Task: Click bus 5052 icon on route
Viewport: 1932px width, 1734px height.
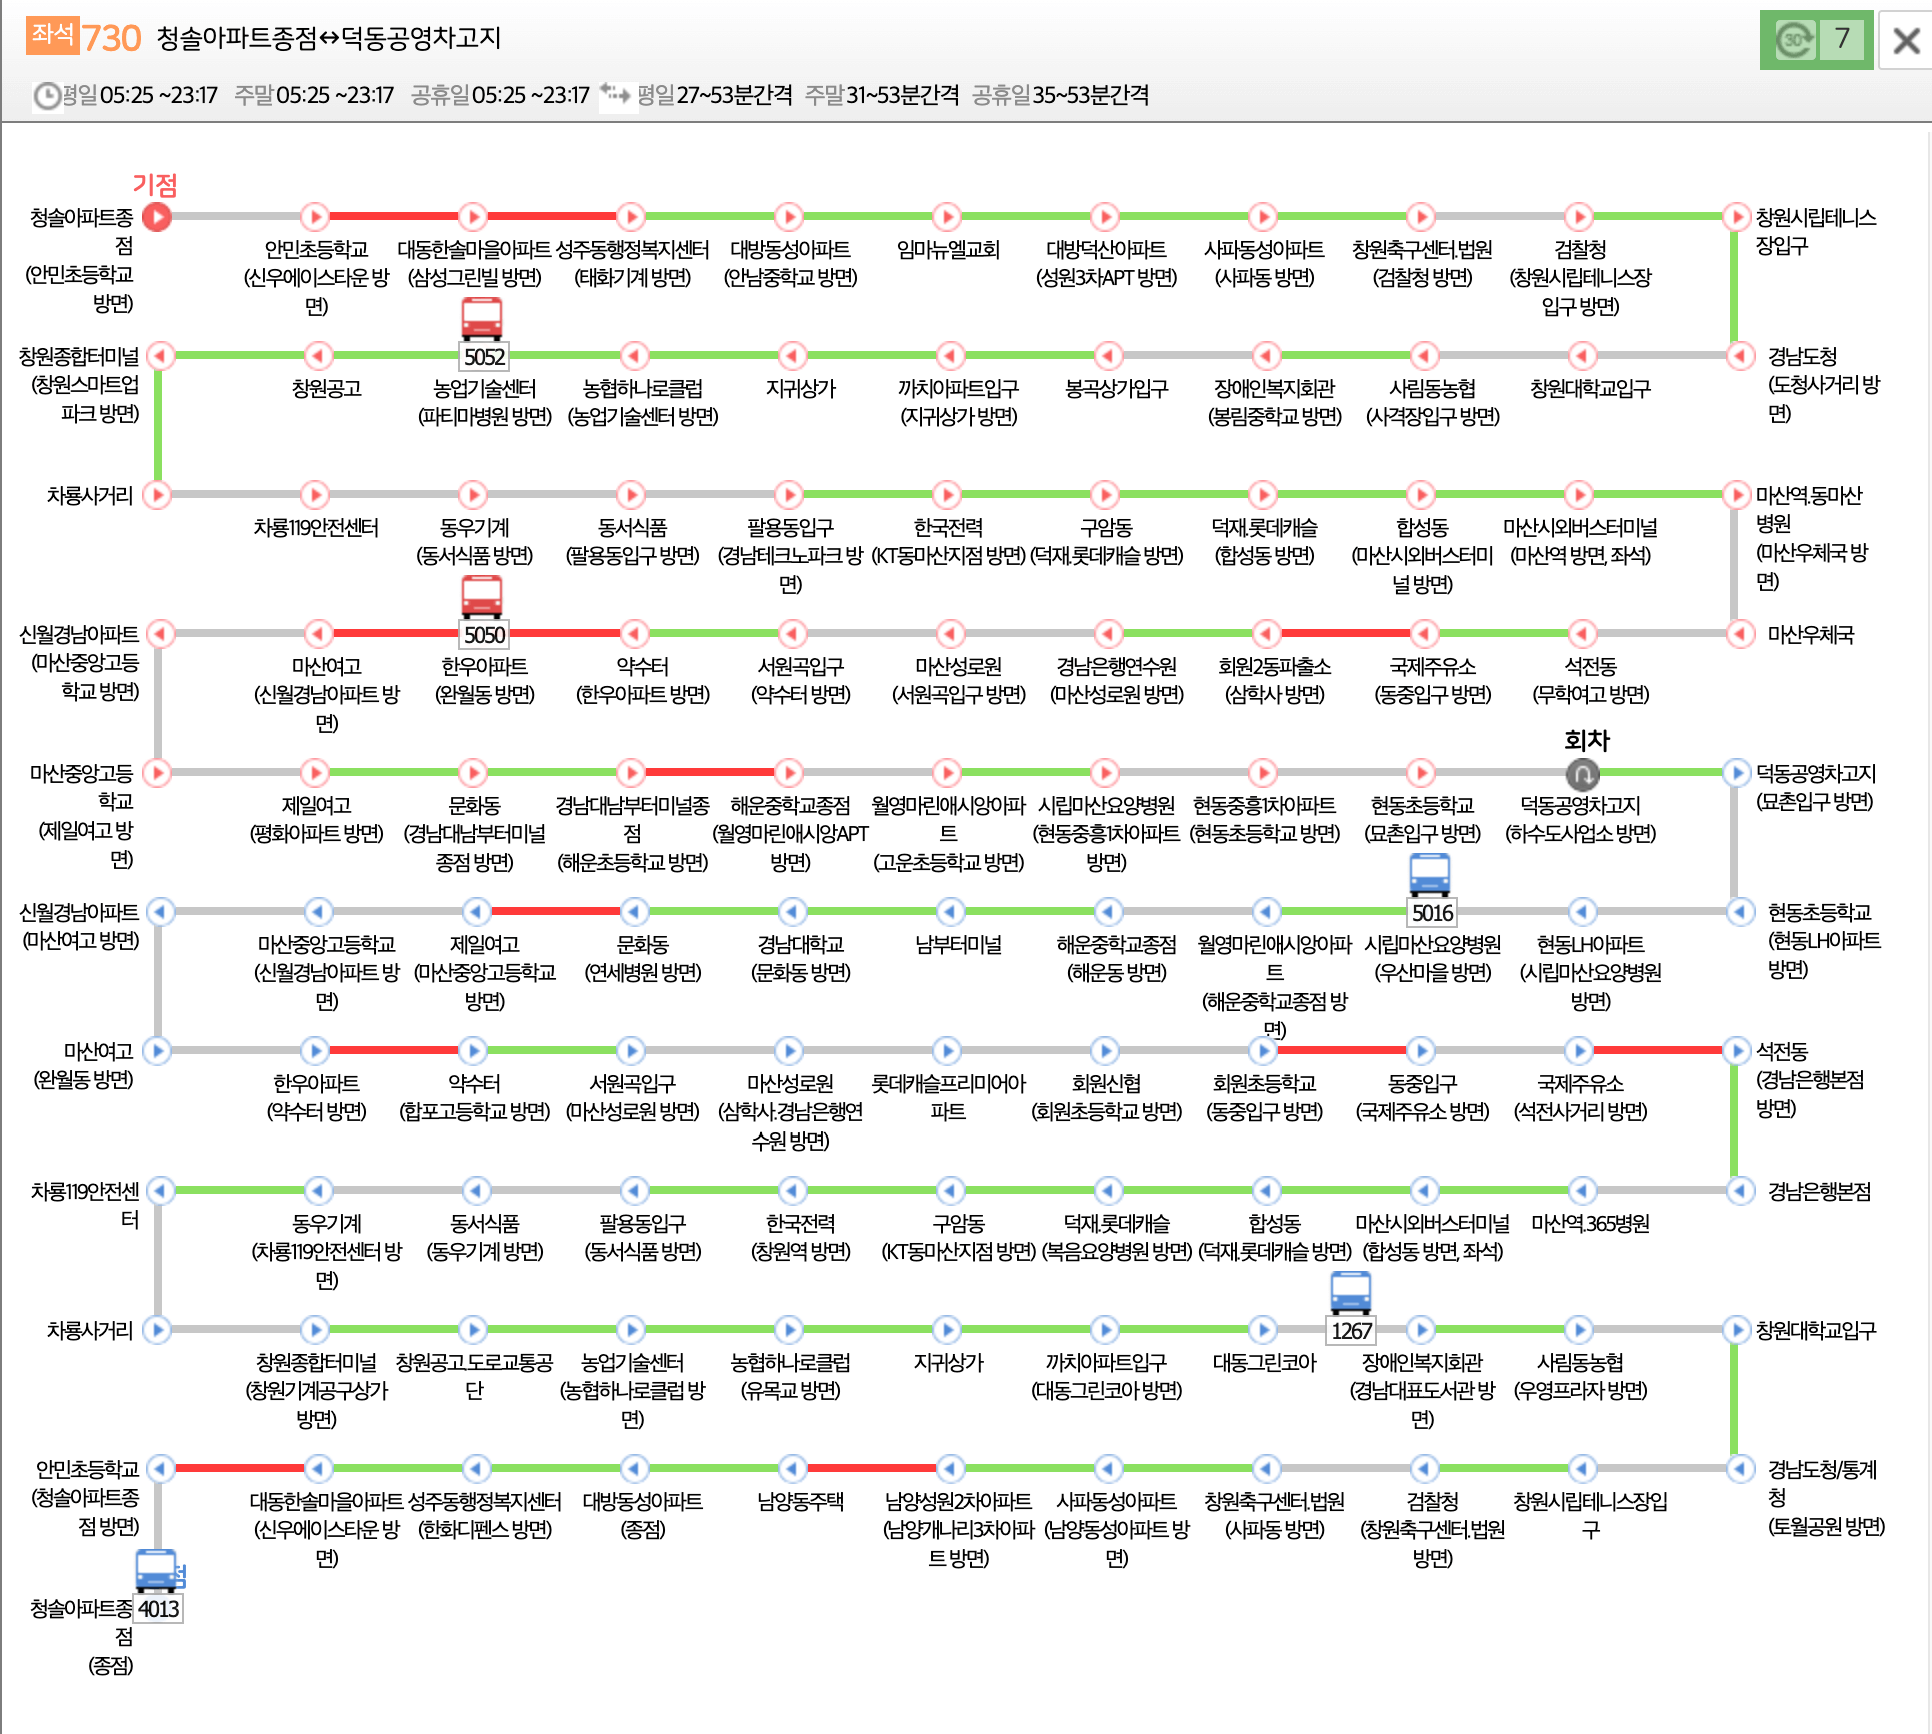Action: (482, 320)
